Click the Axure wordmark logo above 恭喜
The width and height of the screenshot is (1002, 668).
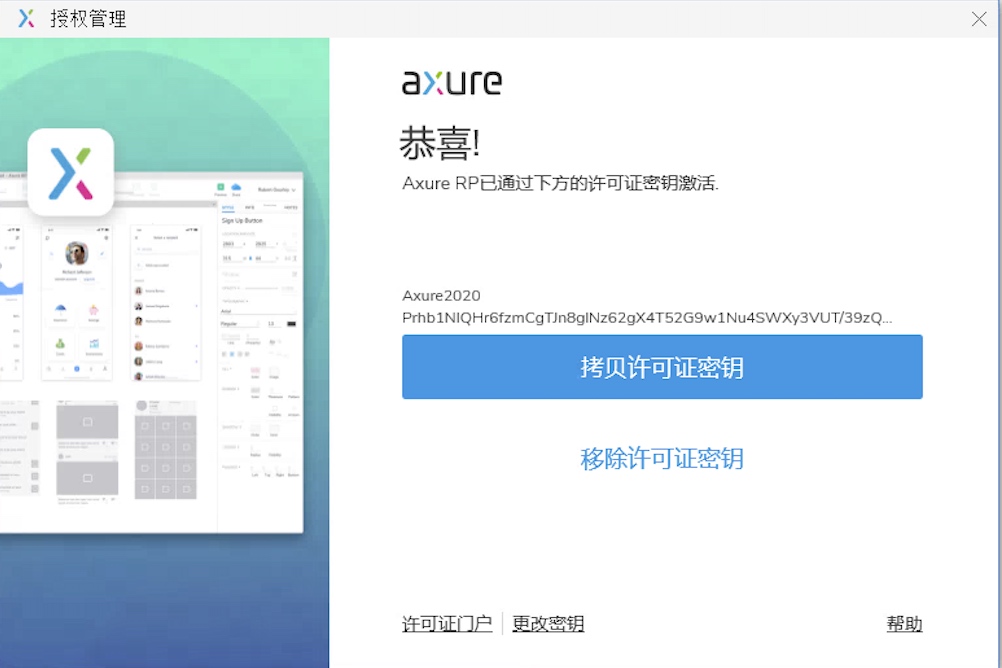[x=452, y=82]
